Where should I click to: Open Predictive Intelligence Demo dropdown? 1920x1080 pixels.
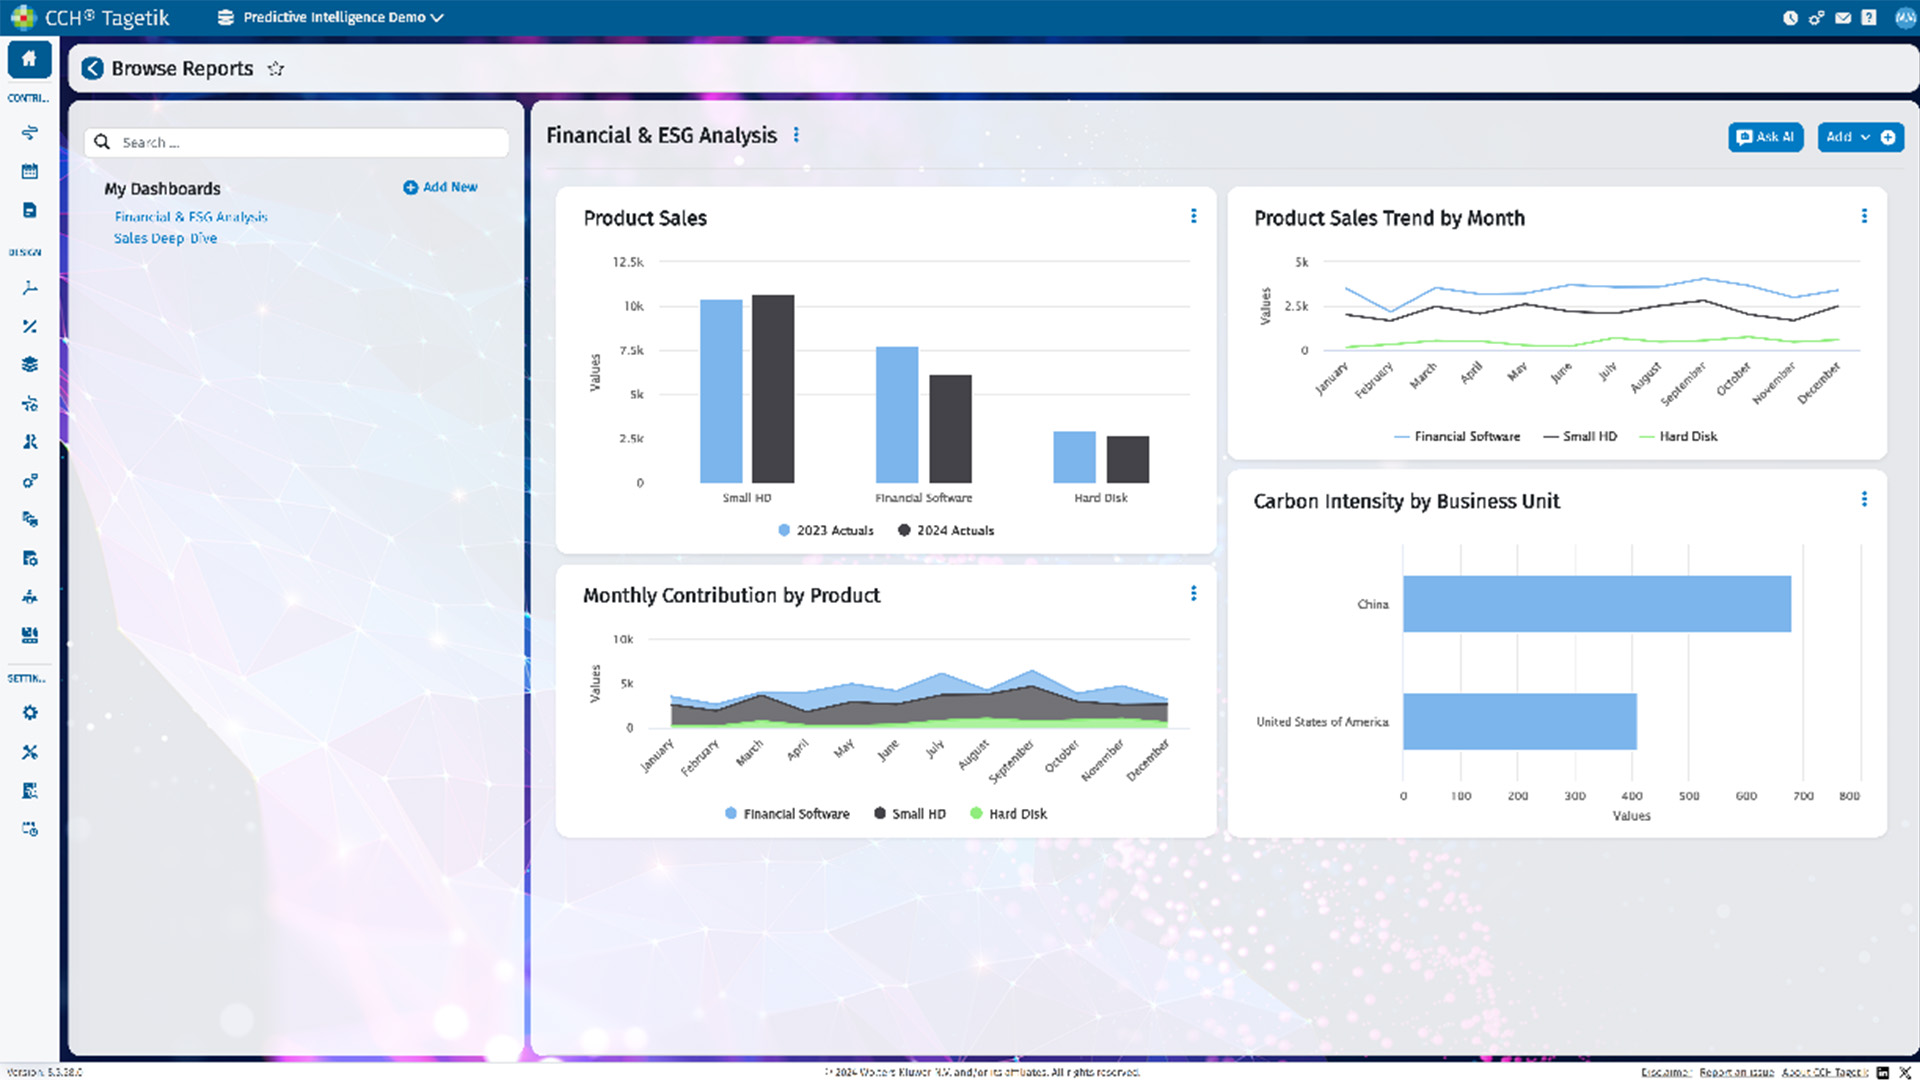click(x=335, y=18)
